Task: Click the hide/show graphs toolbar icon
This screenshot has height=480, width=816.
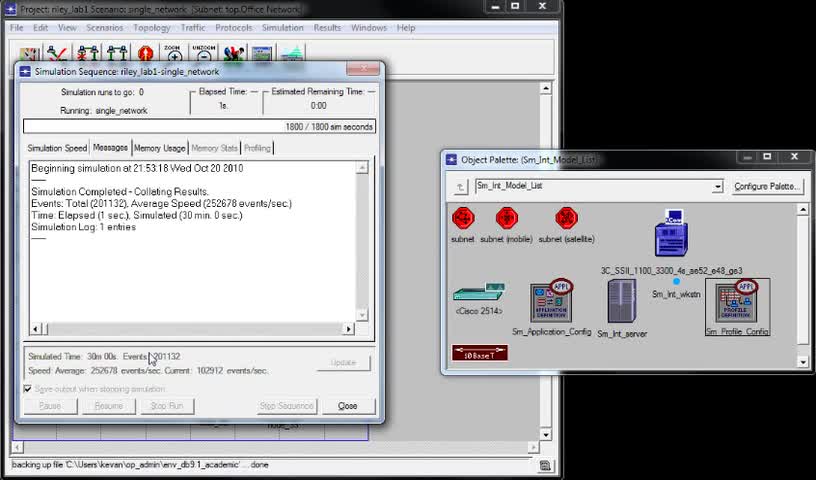Action: coord(292,53)
